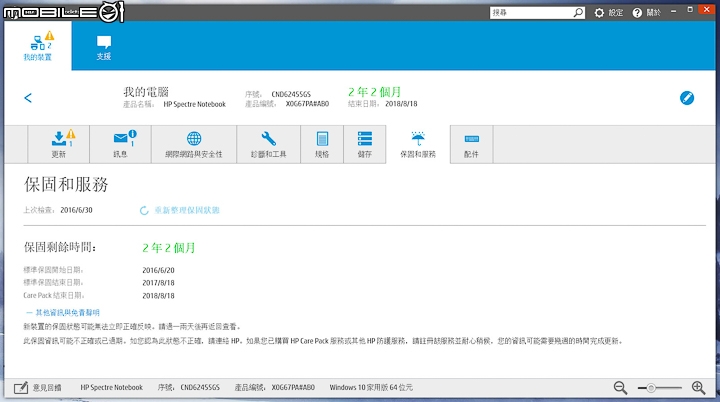This screenshot has height=402, width=720.
Task: Open Internet and Security (網際網路與安全性) section
Action: click(x=194, y=144)
